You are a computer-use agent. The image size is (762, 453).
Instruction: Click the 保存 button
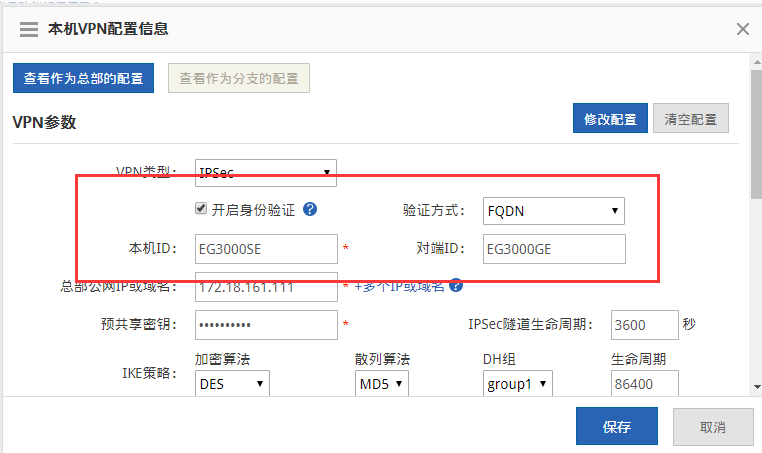617,427
